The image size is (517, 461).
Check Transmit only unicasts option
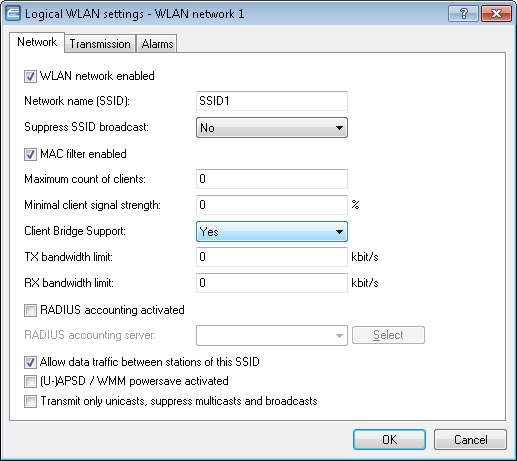point(30,401)
